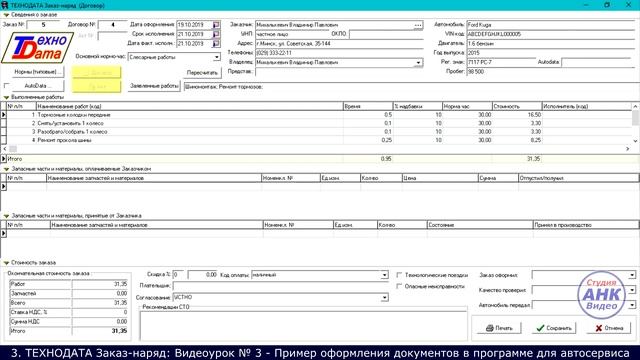Select row marker for Снять/установить 1 колесо

(x=4, y=123)
